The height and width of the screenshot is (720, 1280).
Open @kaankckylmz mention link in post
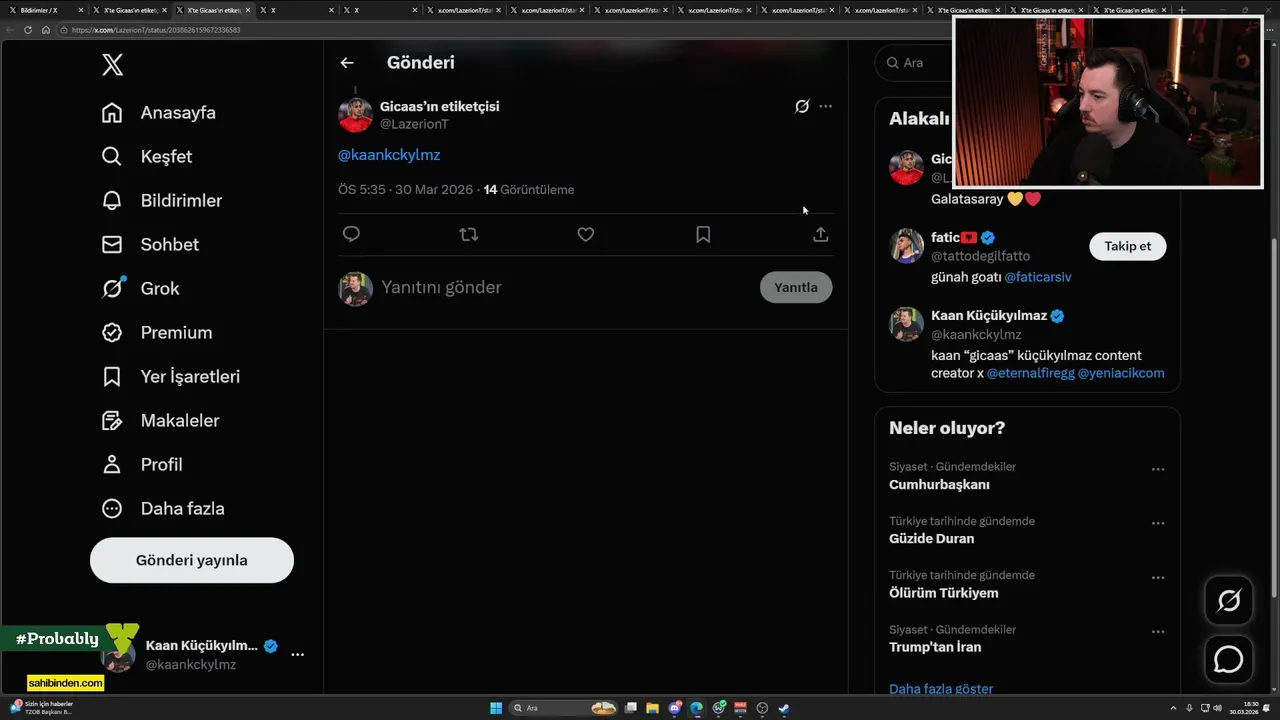(x=389, y=155)
